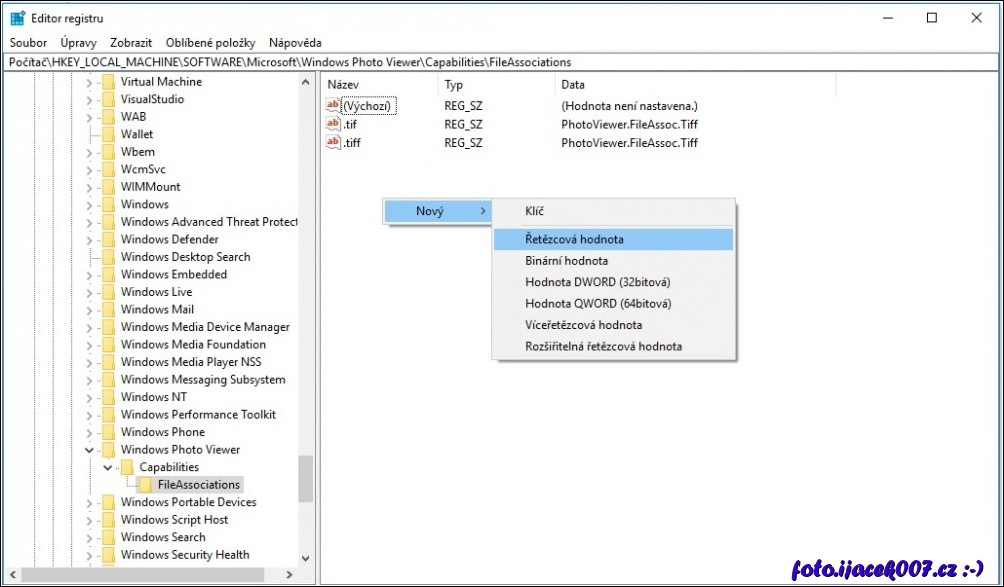This screenshot has width=1004, height=587.
Task: Select Hodnota DWORD (32bitová) option
Action: click(597, 282)
